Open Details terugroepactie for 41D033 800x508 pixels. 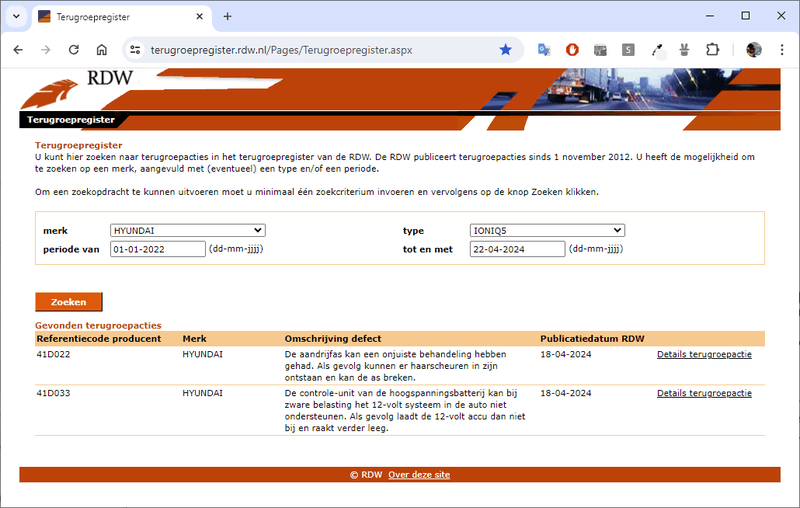[704, 393]
